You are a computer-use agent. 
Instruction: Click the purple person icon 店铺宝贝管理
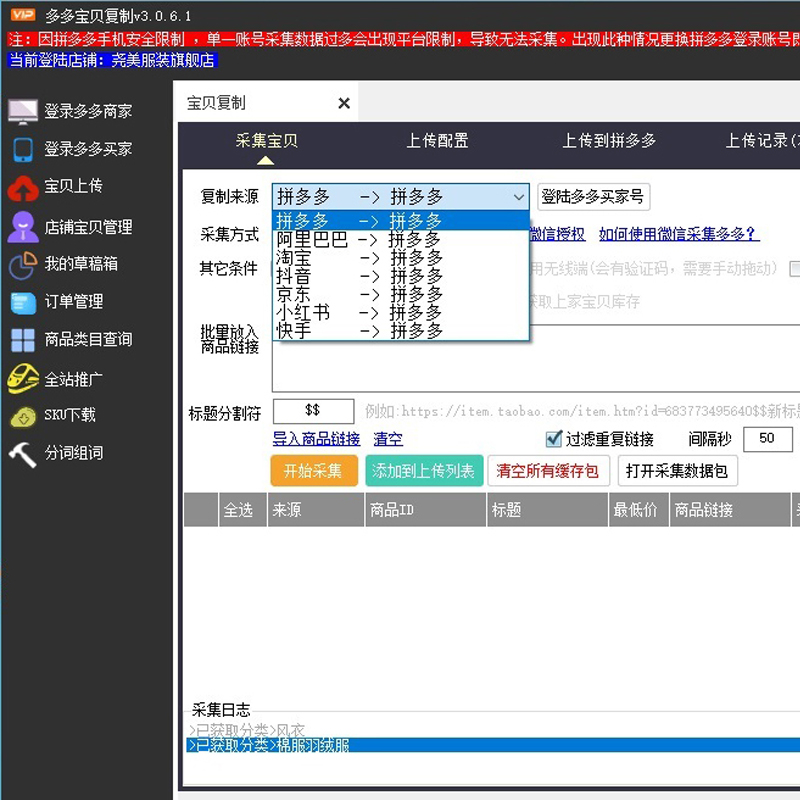(x=23, y=227)
